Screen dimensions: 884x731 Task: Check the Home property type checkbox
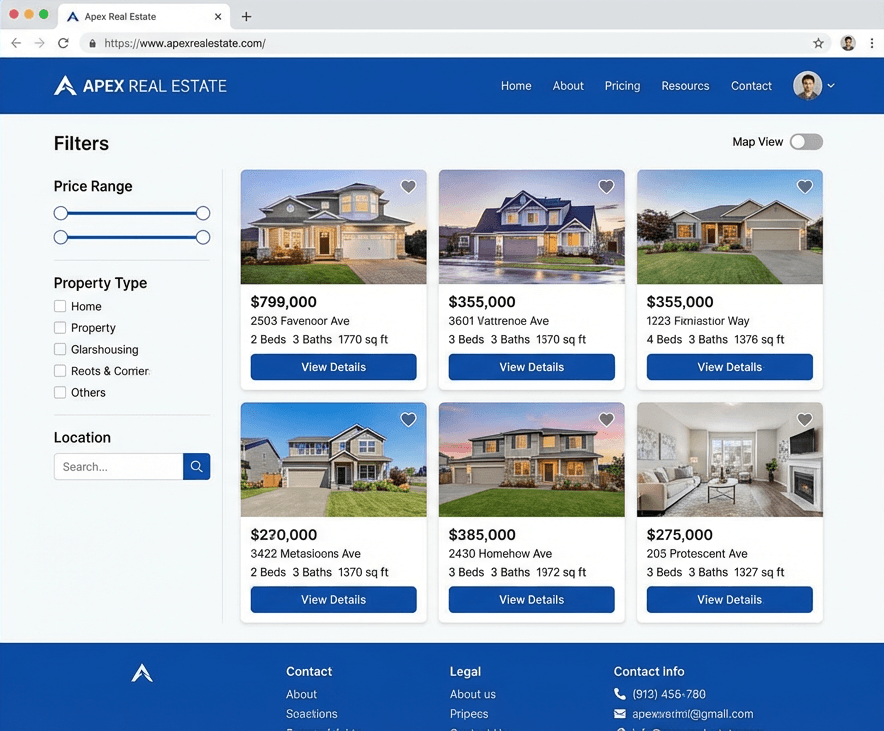point(59,306)
